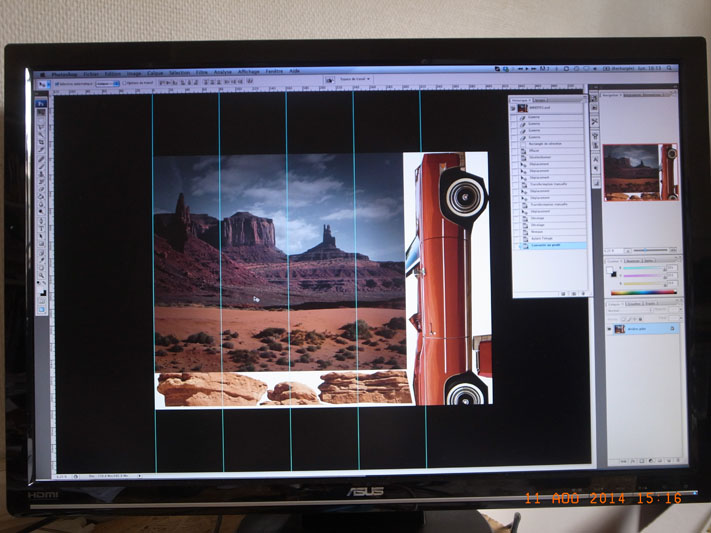Toggle the 'Options de transf.' checkbox
Viewport: 711px width, 533px height.
point(124,83)
